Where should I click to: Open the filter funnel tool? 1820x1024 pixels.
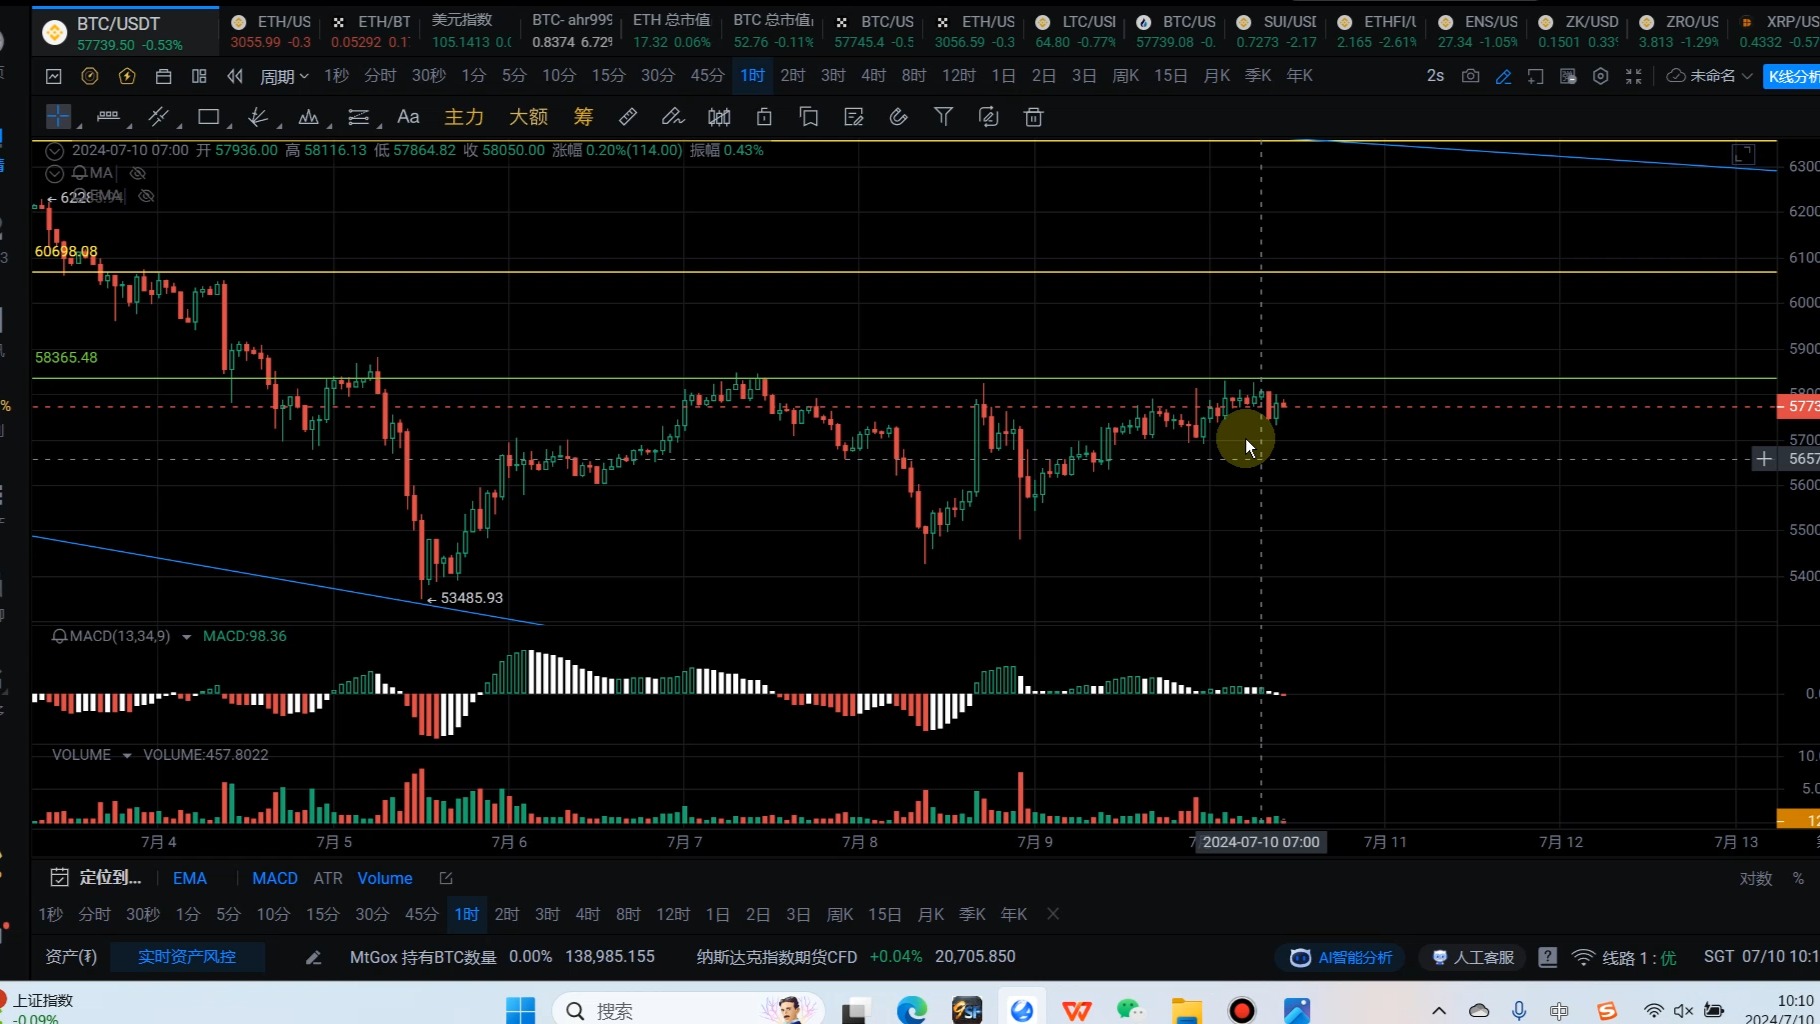[943, 117]
